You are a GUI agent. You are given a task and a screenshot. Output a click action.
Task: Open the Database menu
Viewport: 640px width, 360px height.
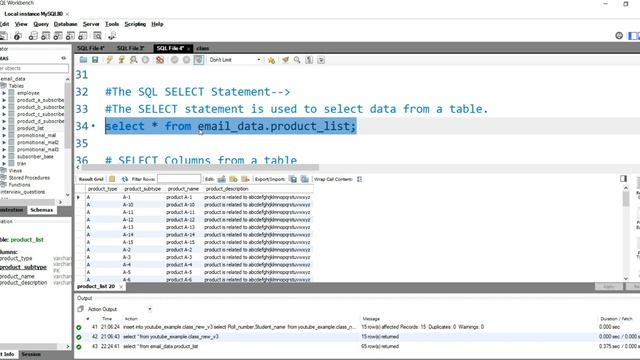pos(65,24)
